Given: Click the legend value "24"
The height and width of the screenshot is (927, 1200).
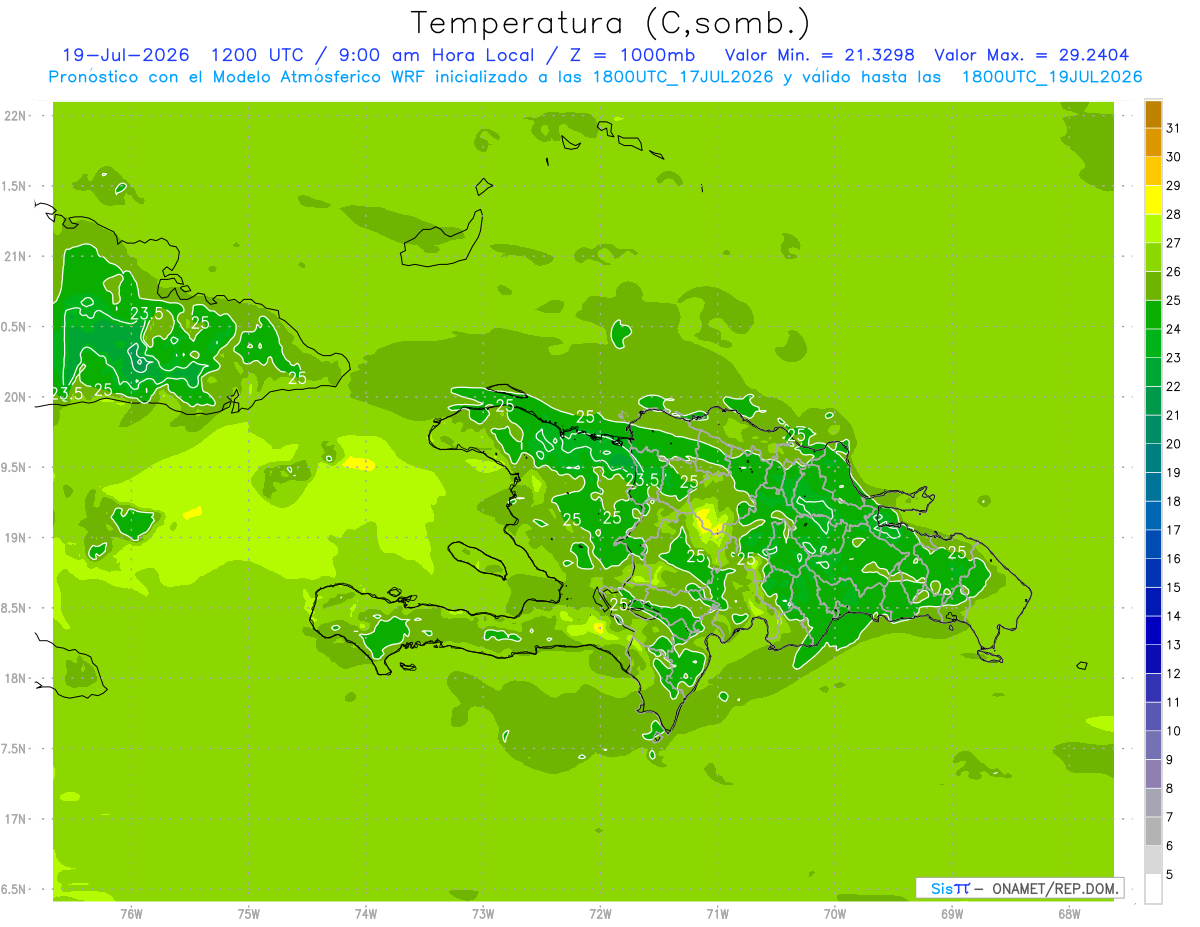Looking at the screenshot, I should (1174, 329).
